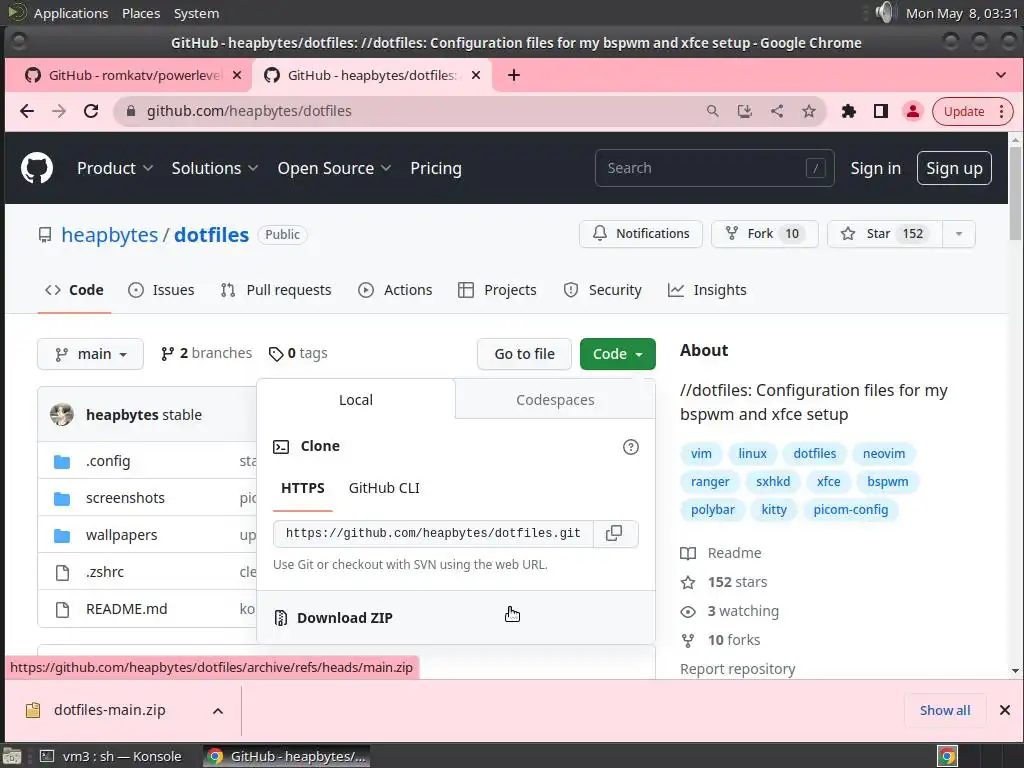
Task: Switch to Konsole in taskbar
Action: (111, 756)
